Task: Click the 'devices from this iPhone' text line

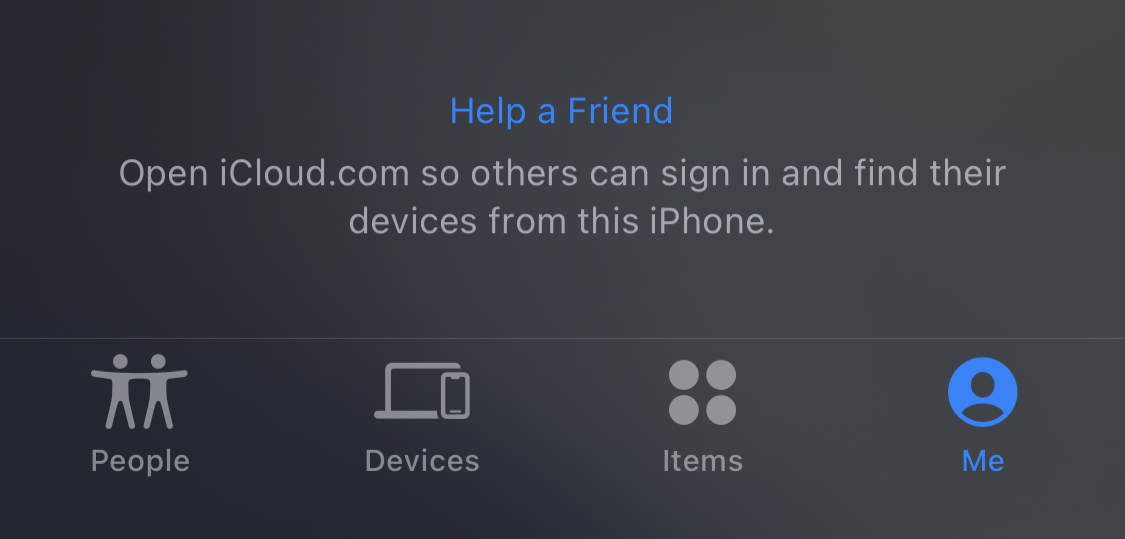Action: [562, 221]
